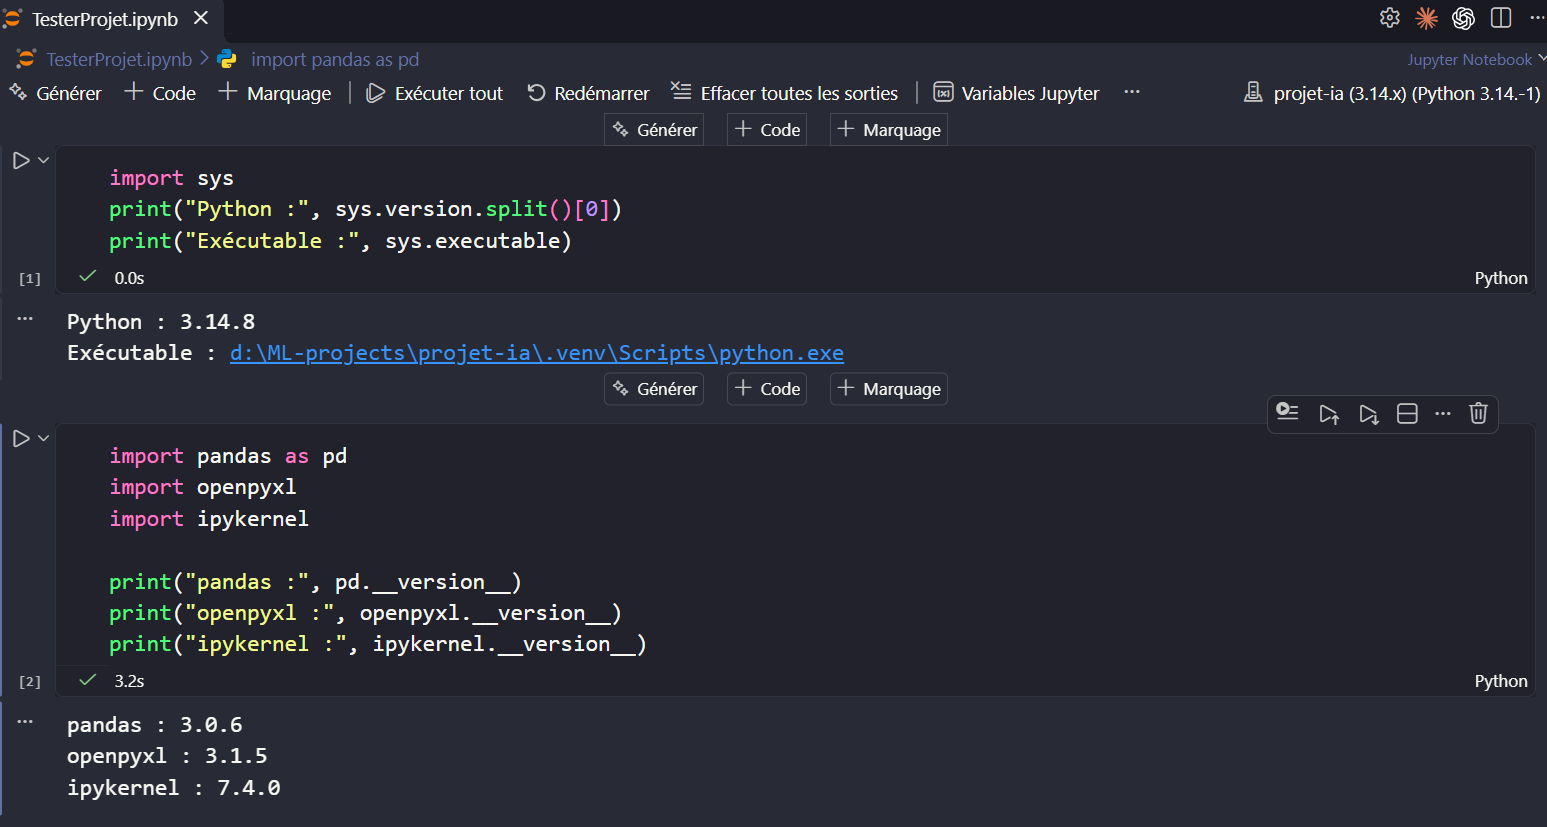Execute cell and below using the cell toolbar icon
The image size is (1547, 827).
pos(1369,414)
